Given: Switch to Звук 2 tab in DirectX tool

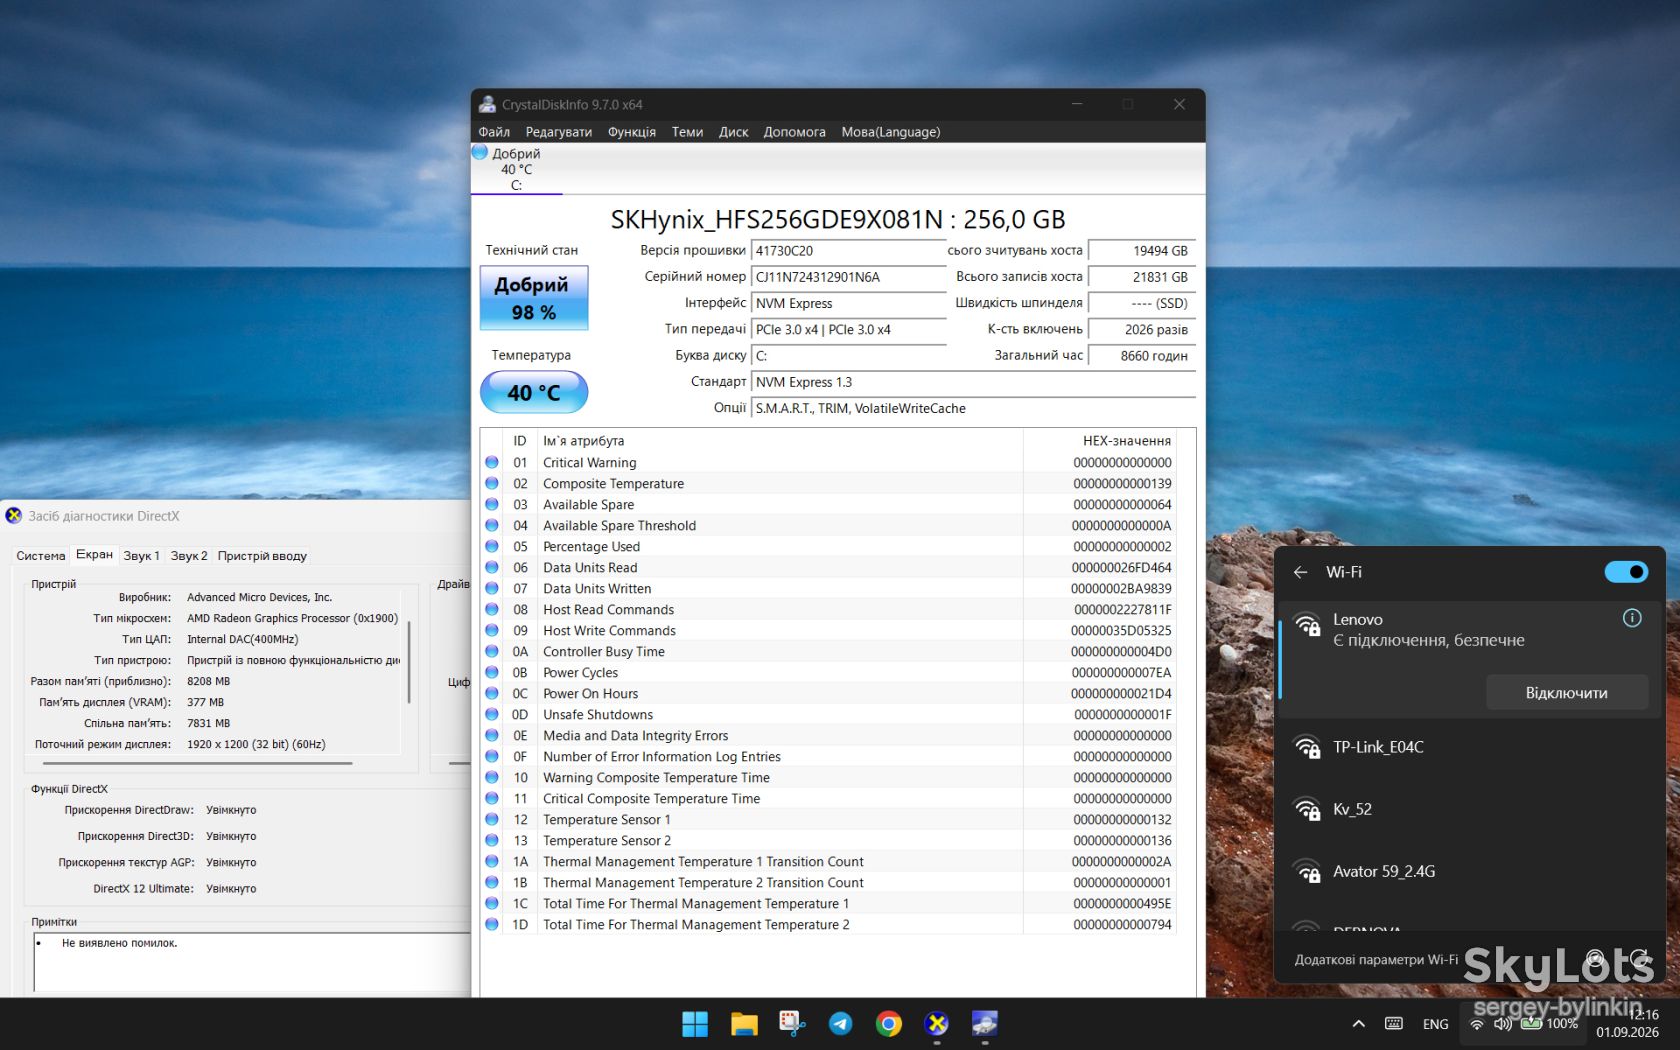Looking at the screenshot, I should (x=189, y=556).
